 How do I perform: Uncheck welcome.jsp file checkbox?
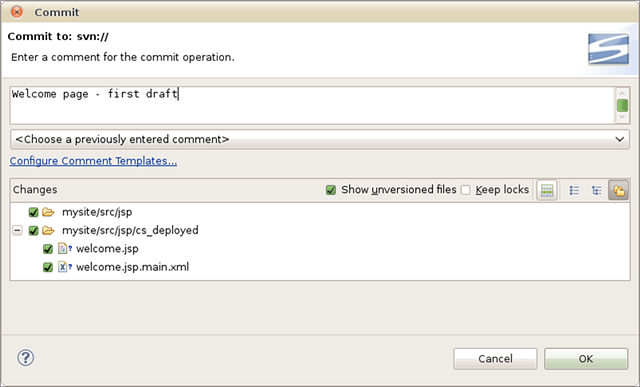click(48, 249)
